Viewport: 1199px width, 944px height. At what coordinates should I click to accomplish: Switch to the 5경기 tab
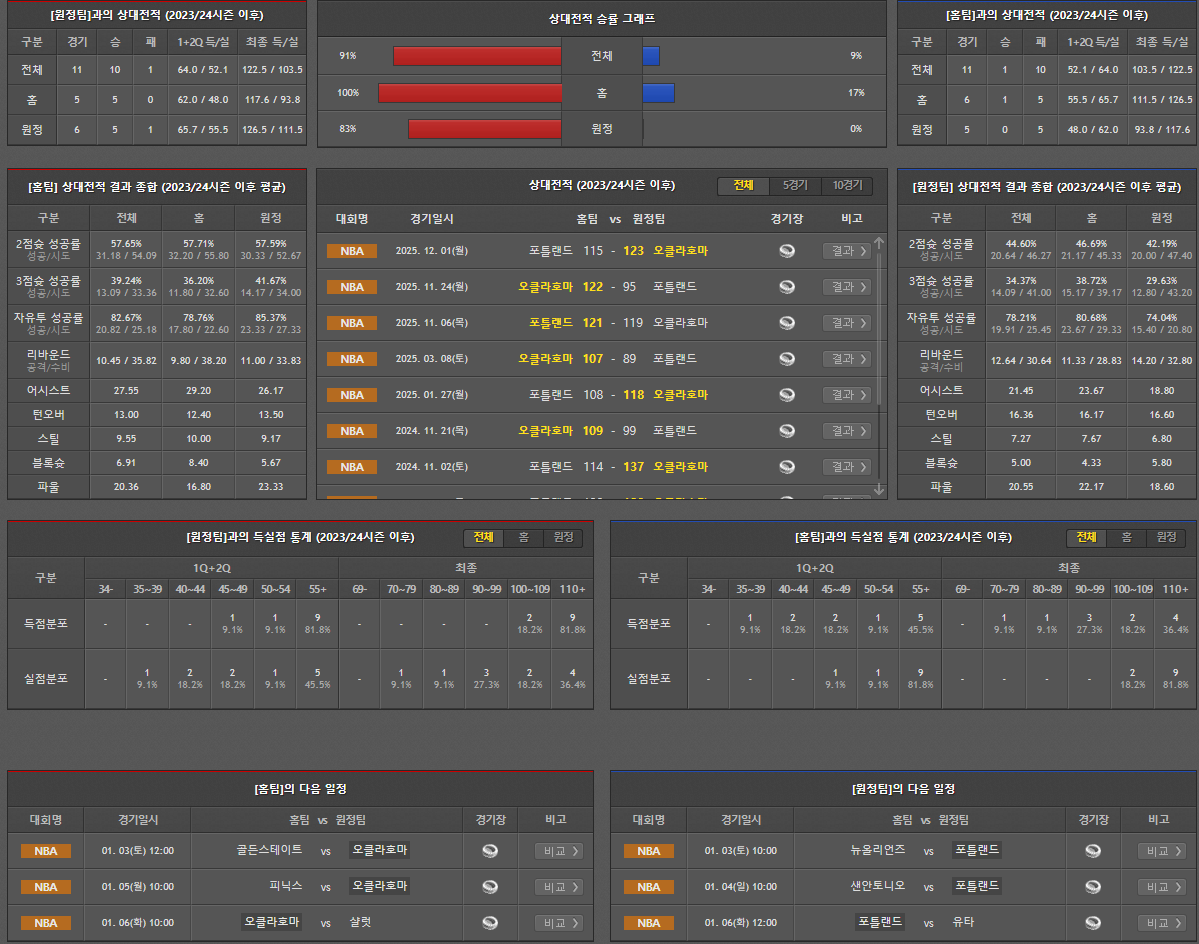795,186
